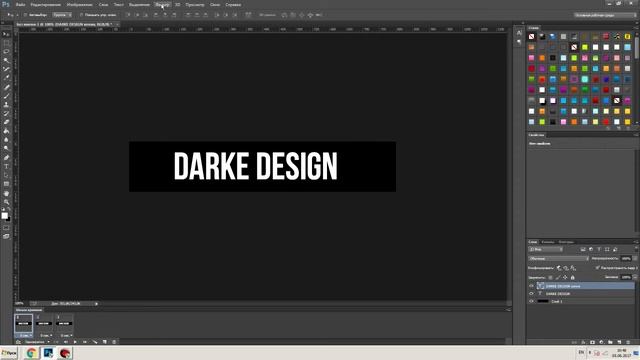The image size is (640, 360).
Task: Select the Quick Selection tool
Action: tap(6, 60)
